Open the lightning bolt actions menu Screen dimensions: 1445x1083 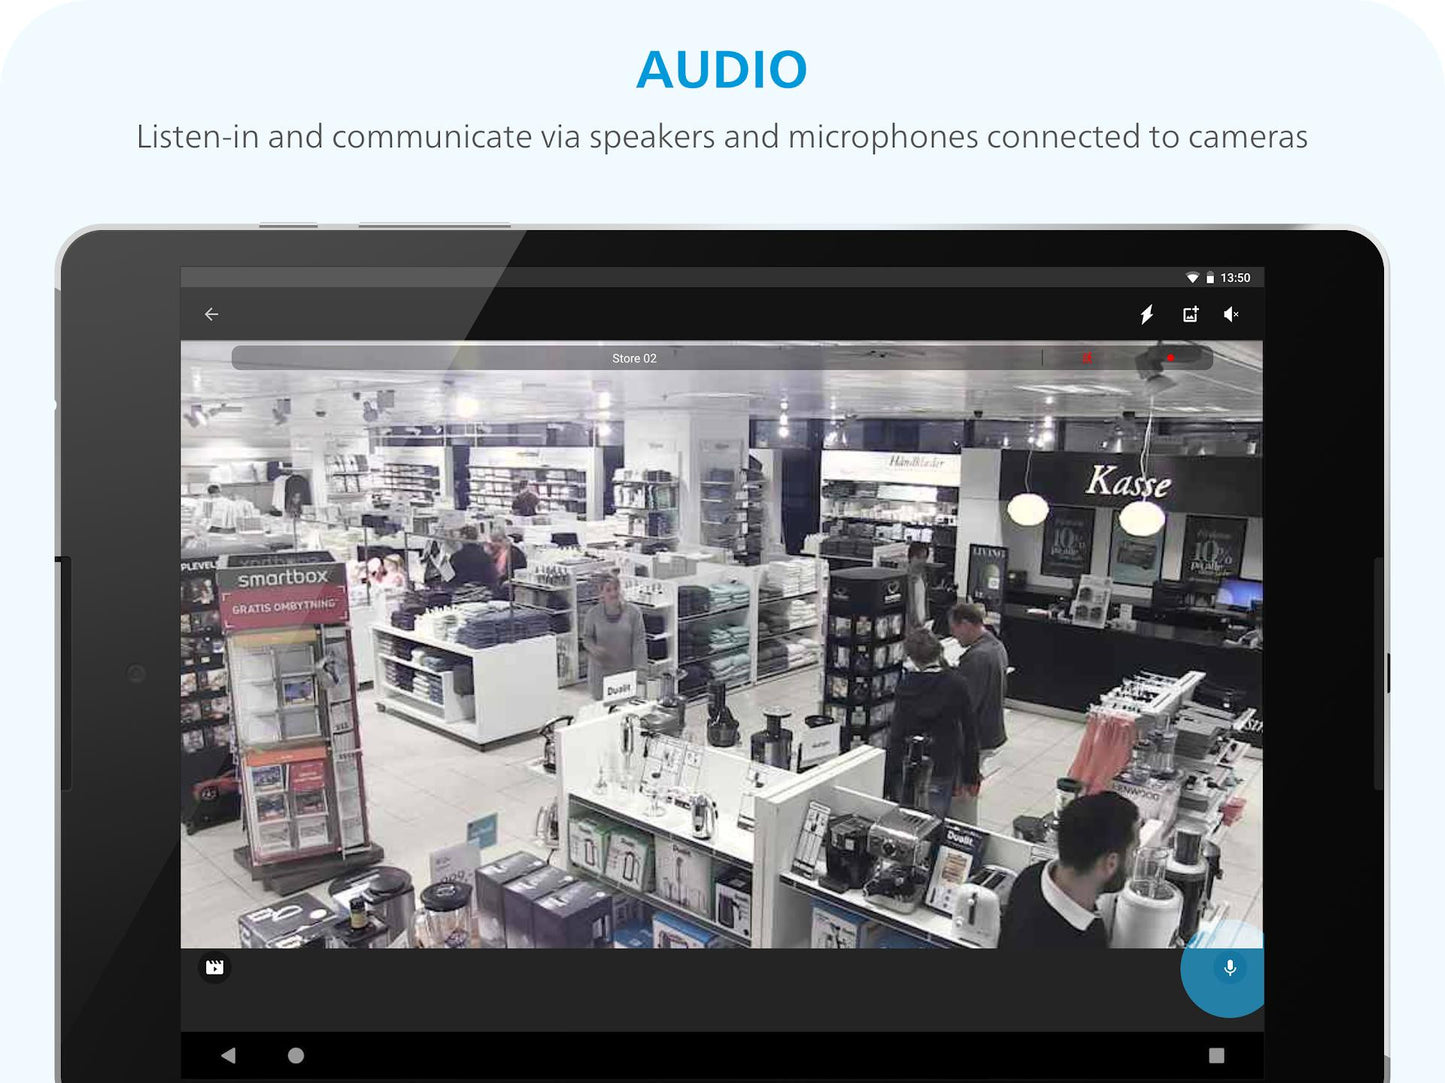coord(1147,314)
